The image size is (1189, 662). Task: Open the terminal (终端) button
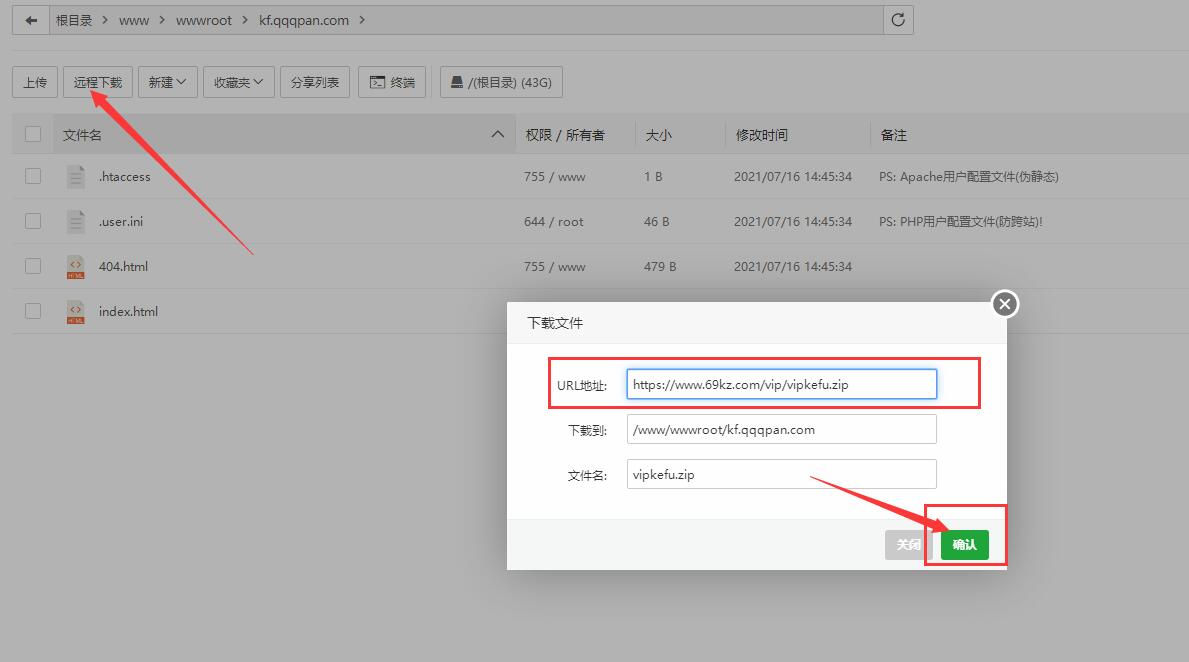(393, 82)
